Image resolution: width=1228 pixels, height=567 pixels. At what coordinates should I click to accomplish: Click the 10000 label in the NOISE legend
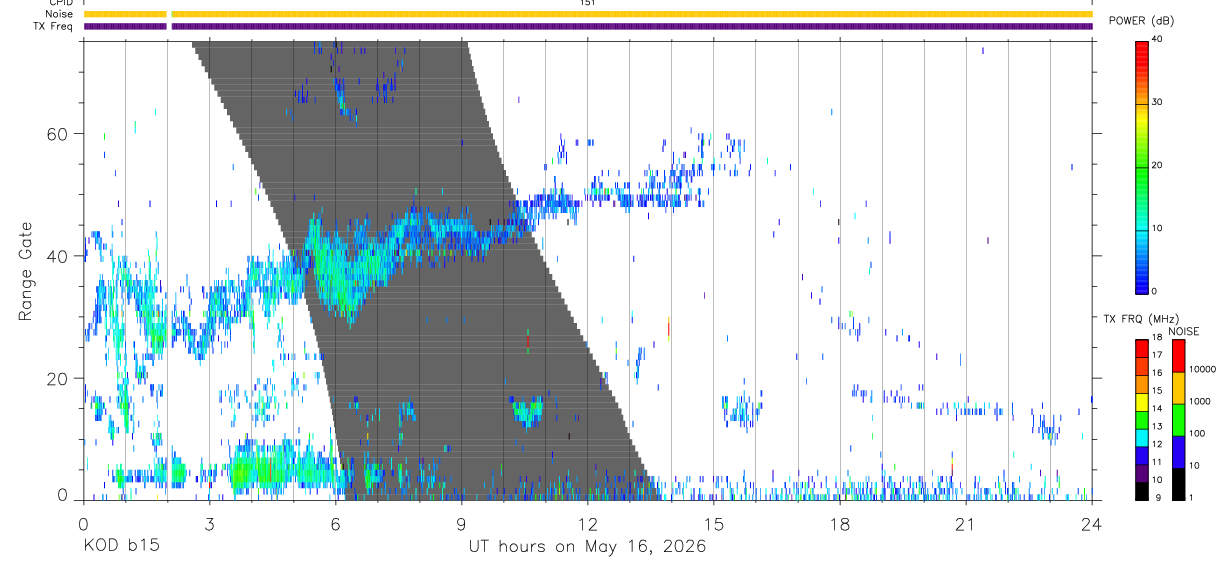click(x=1201, y=369)
